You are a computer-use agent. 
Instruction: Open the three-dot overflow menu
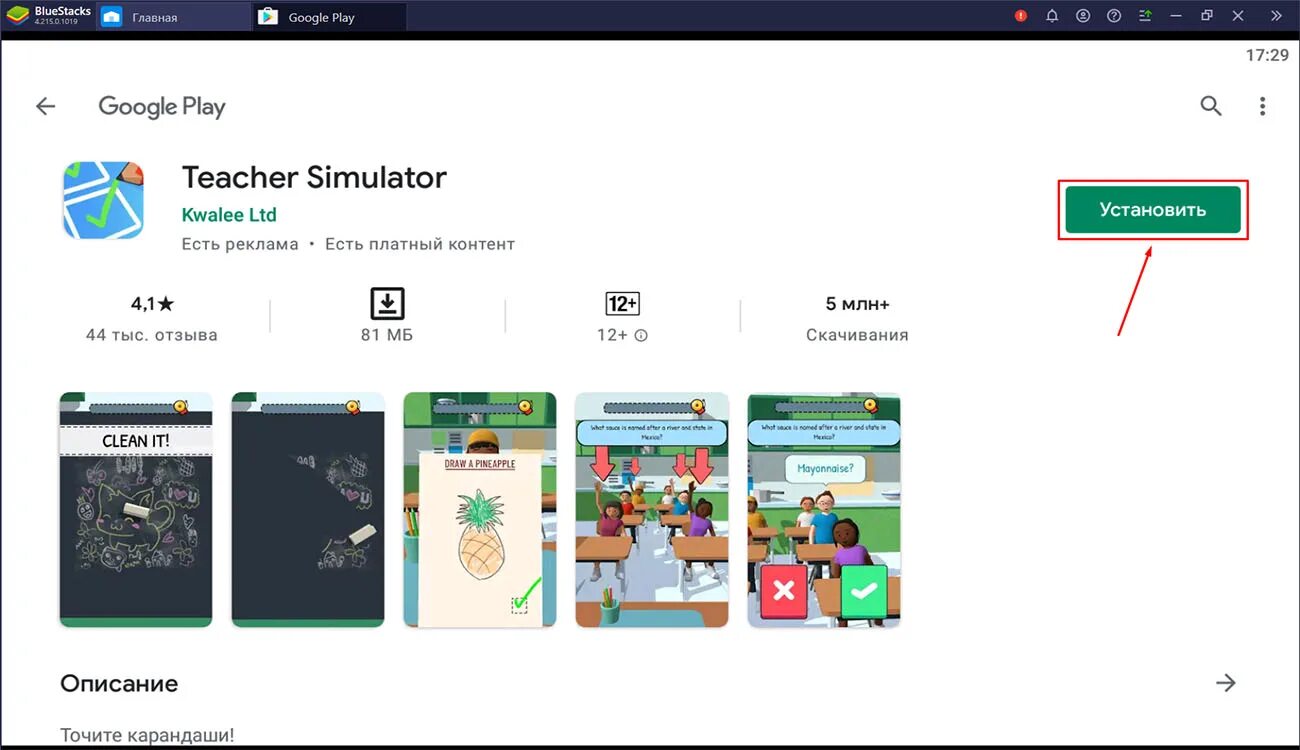(x=1263, y=106)
